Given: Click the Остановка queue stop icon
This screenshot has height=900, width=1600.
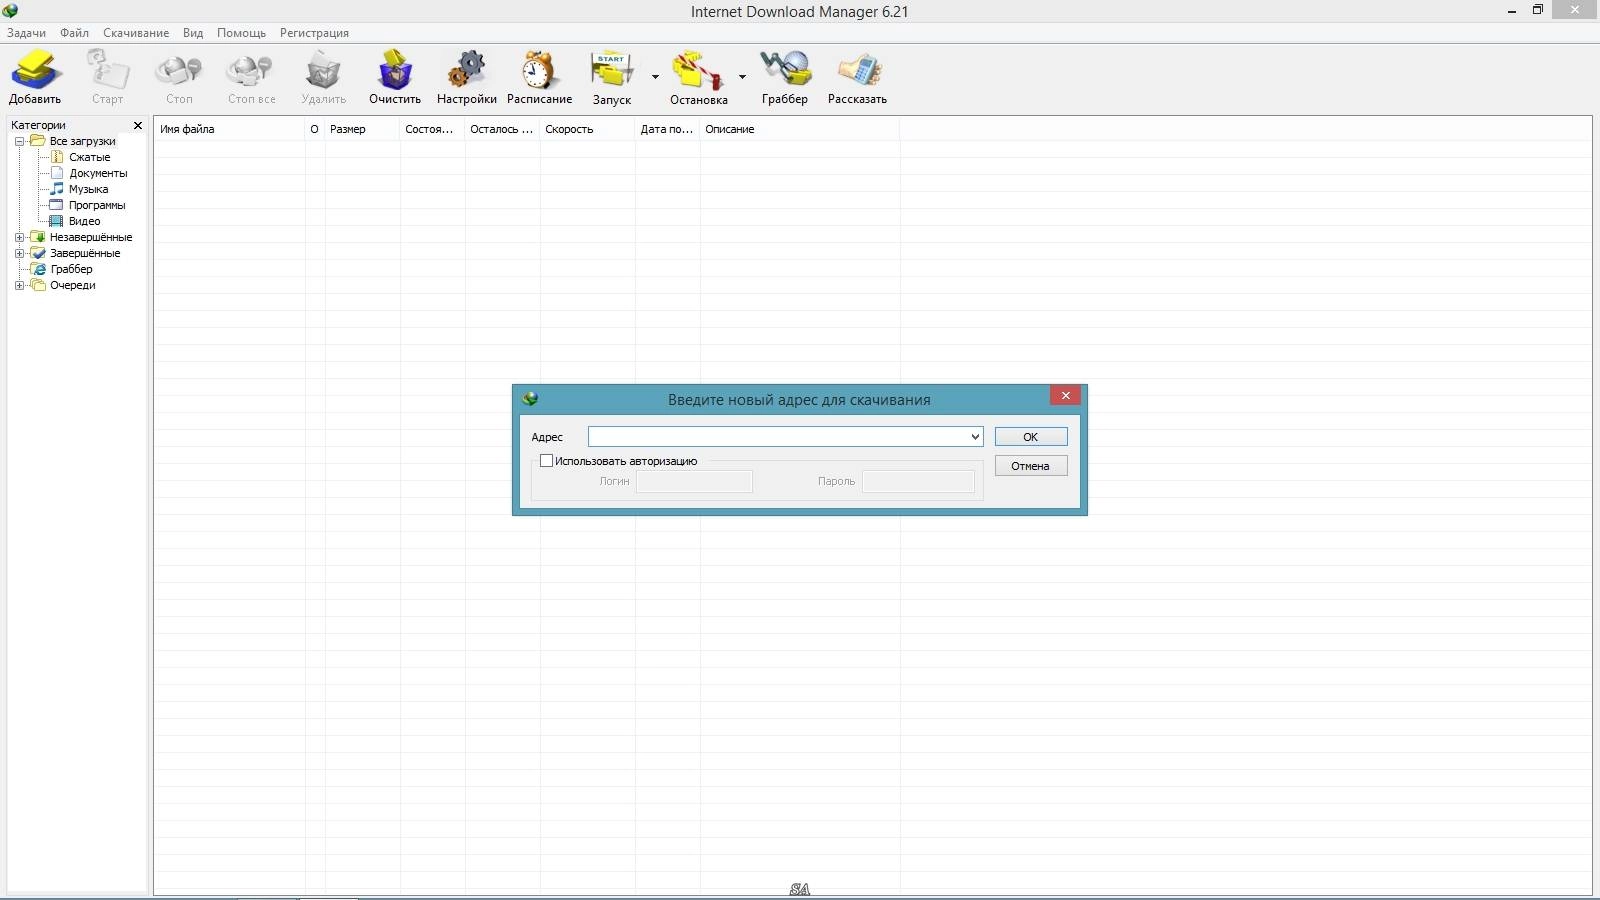Looking at the screenshot, I should (698, 71).
